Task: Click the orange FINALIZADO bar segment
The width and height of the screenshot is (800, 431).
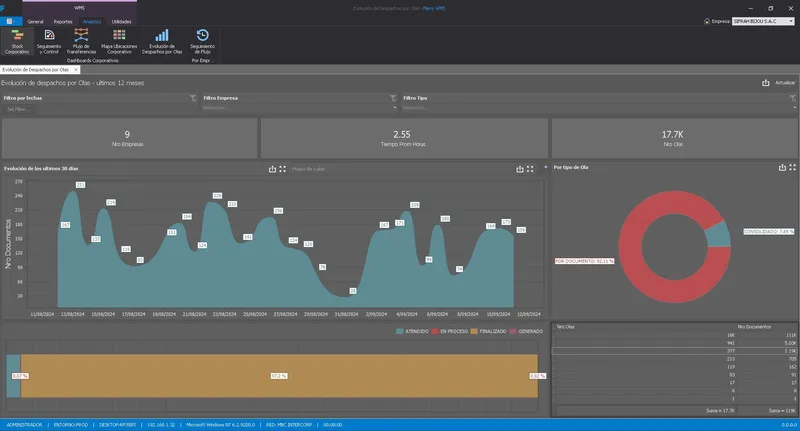Action: click(x=279, y=376)
